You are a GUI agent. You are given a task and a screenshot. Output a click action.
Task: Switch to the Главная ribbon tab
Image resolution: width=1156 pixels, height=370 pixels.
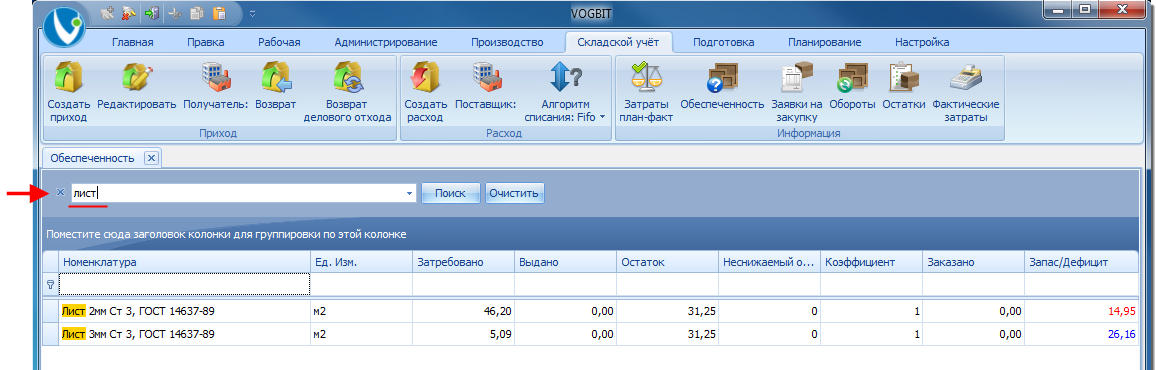coord(133,42)
